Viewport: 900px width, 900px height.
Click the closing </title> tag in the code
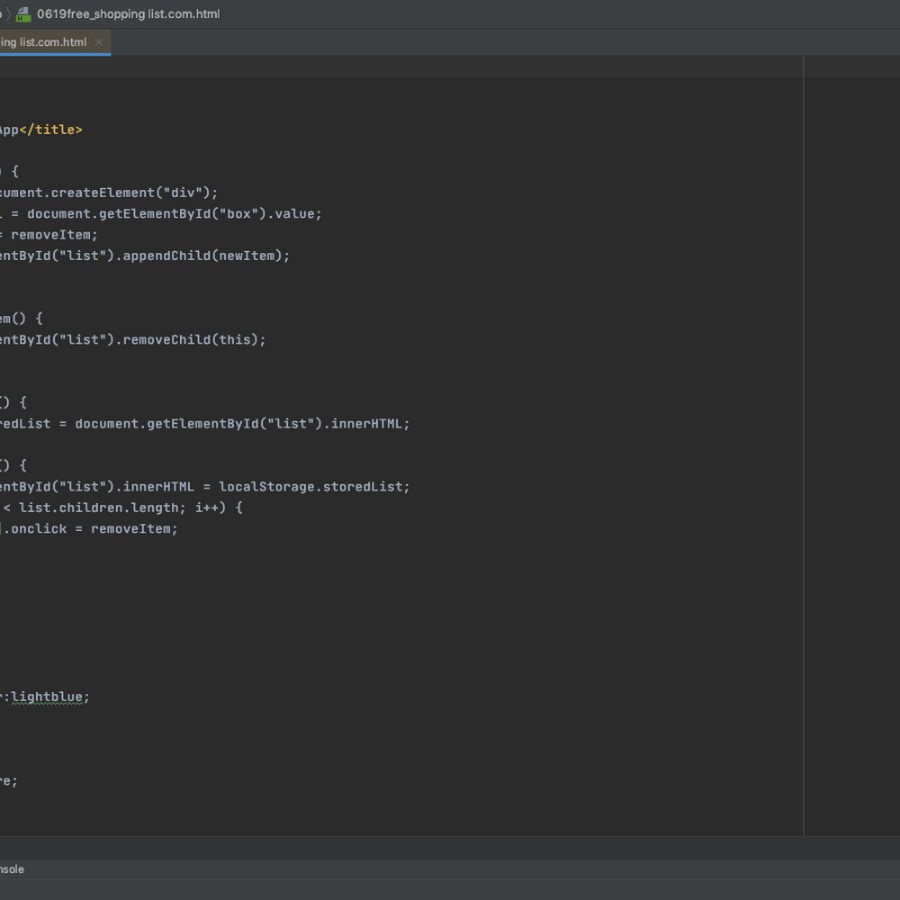[x=51, y=130]
